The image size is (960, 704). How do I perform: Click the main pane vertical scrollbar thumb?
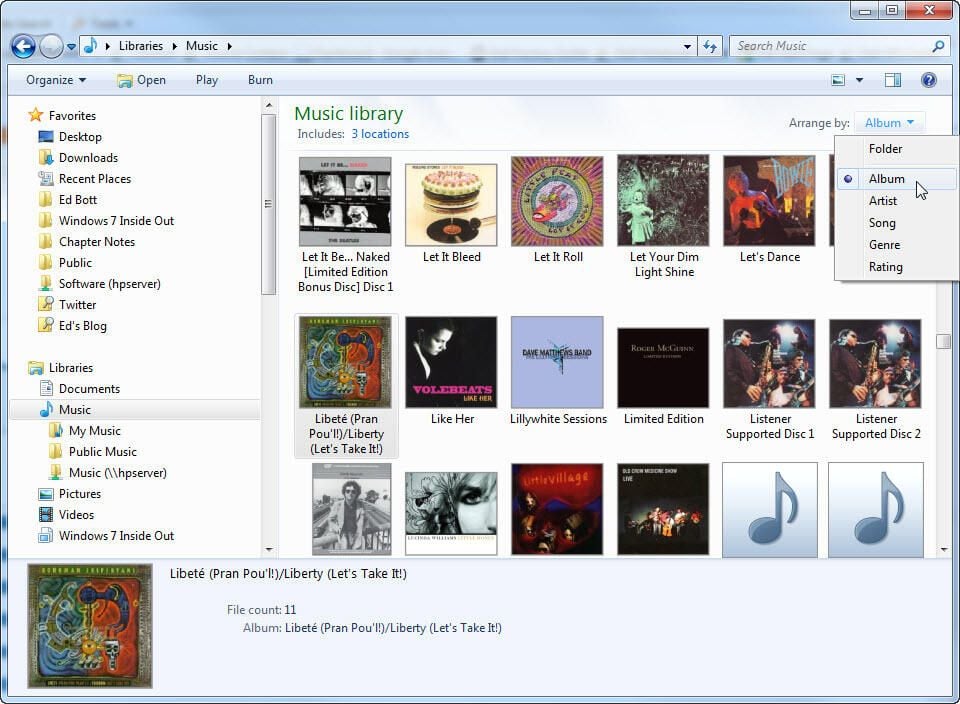[943, 341]
